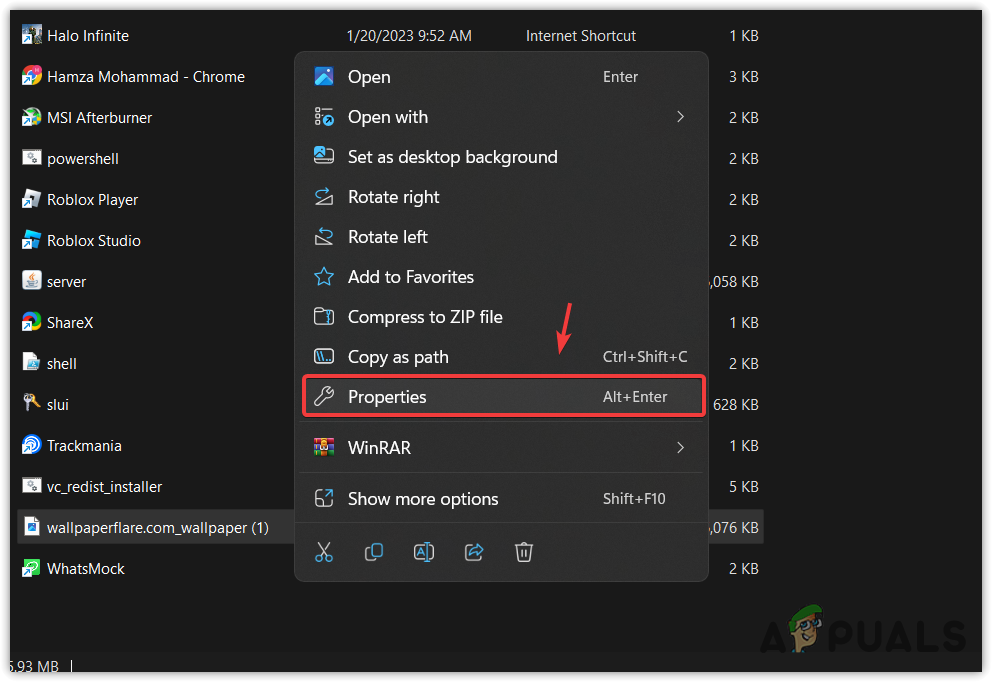Select the Halo Infinite file name
The height and width of the screenshot is (682, 992).
88,36
